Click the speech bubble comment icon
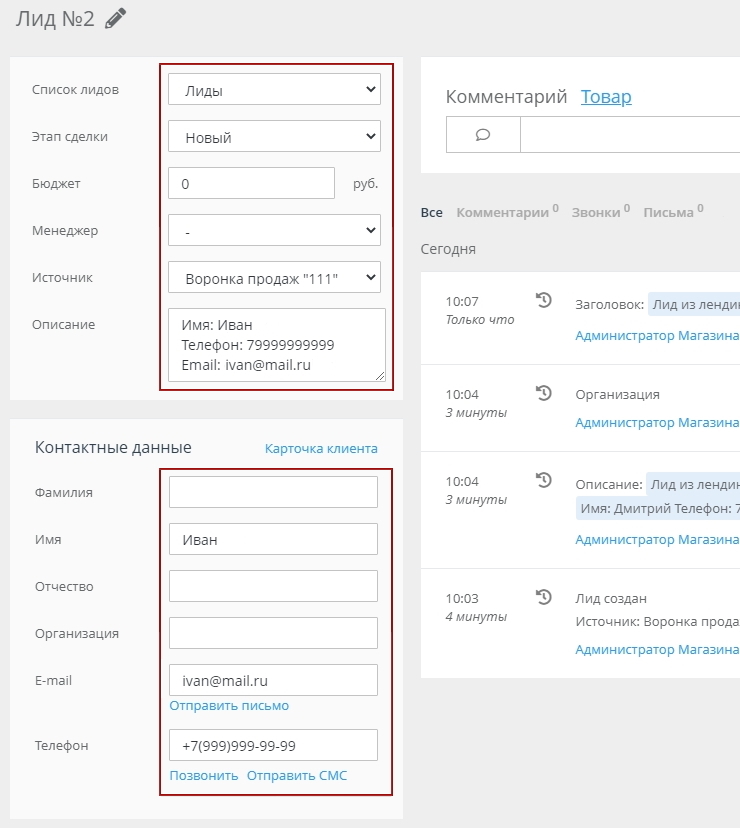Image resolution: width=740 pixels, height=828 pixels. (x=483, y=135)
